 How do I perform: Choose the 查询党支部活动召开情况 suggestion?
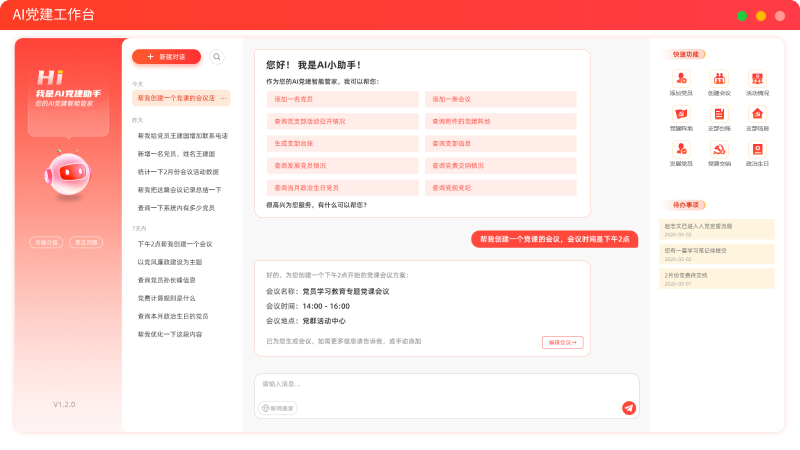click(x=342, y=121)
